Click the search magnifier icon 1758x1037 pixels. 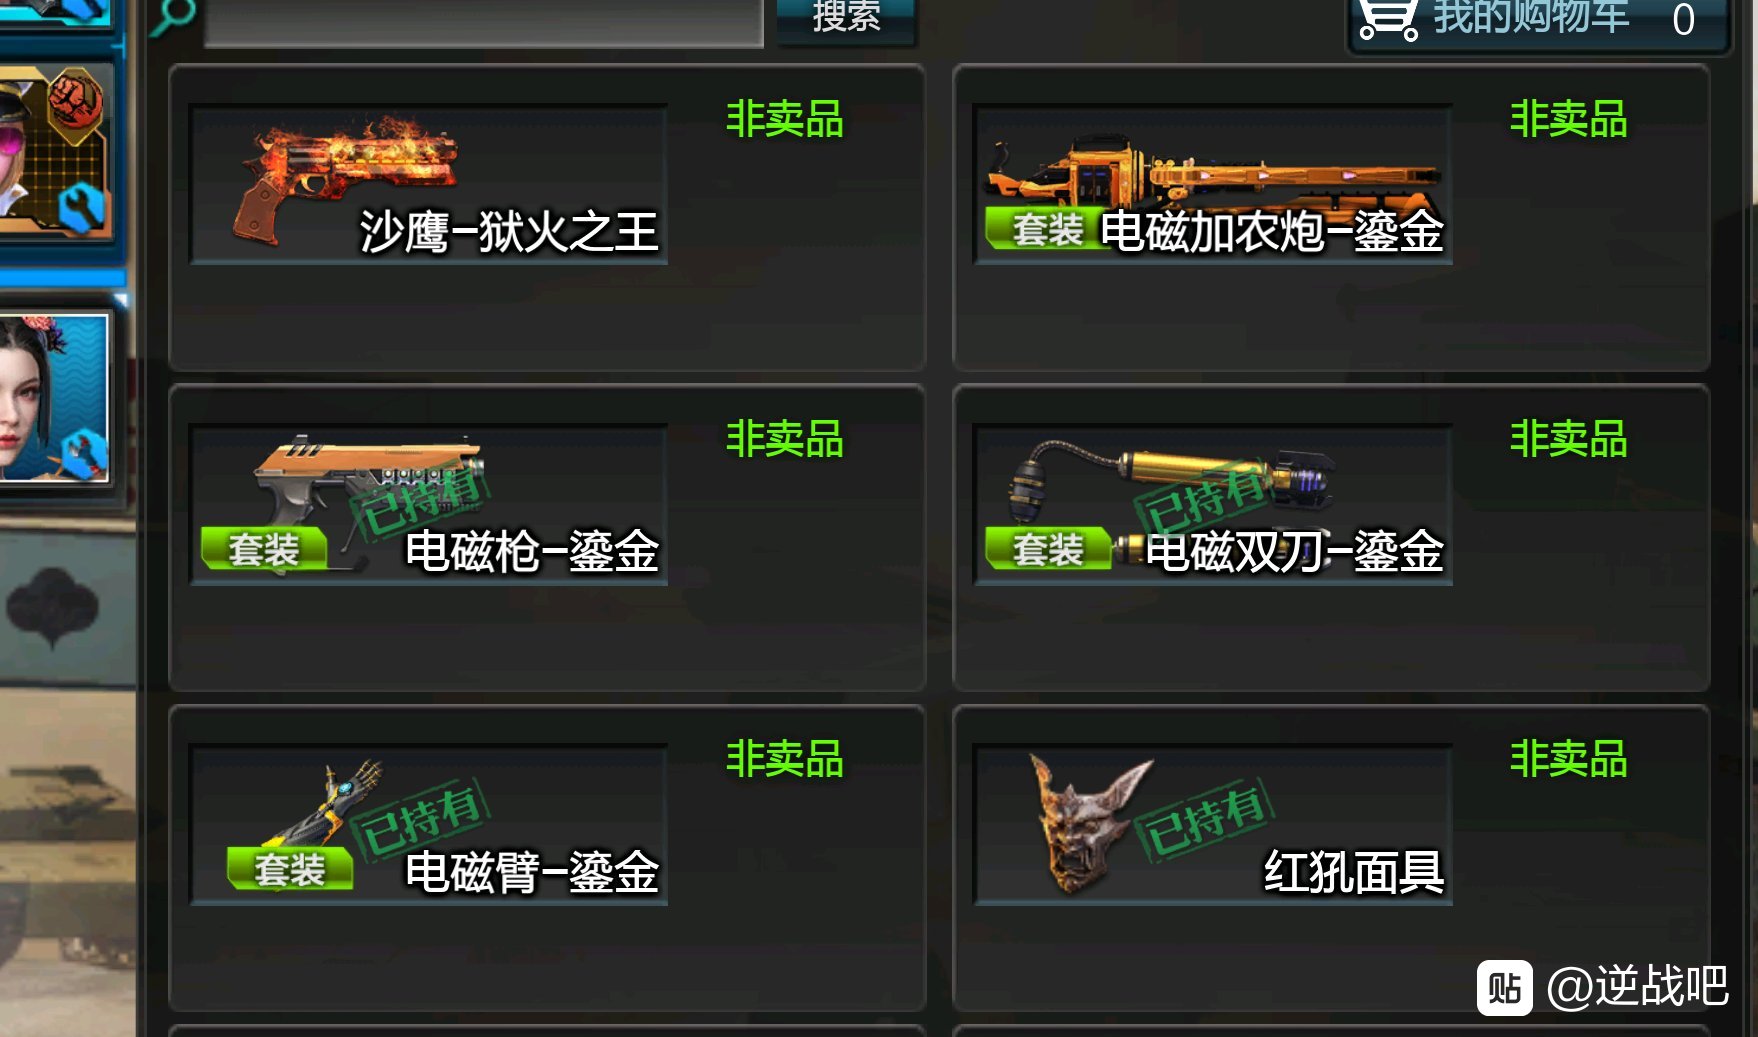pos(172,16)
